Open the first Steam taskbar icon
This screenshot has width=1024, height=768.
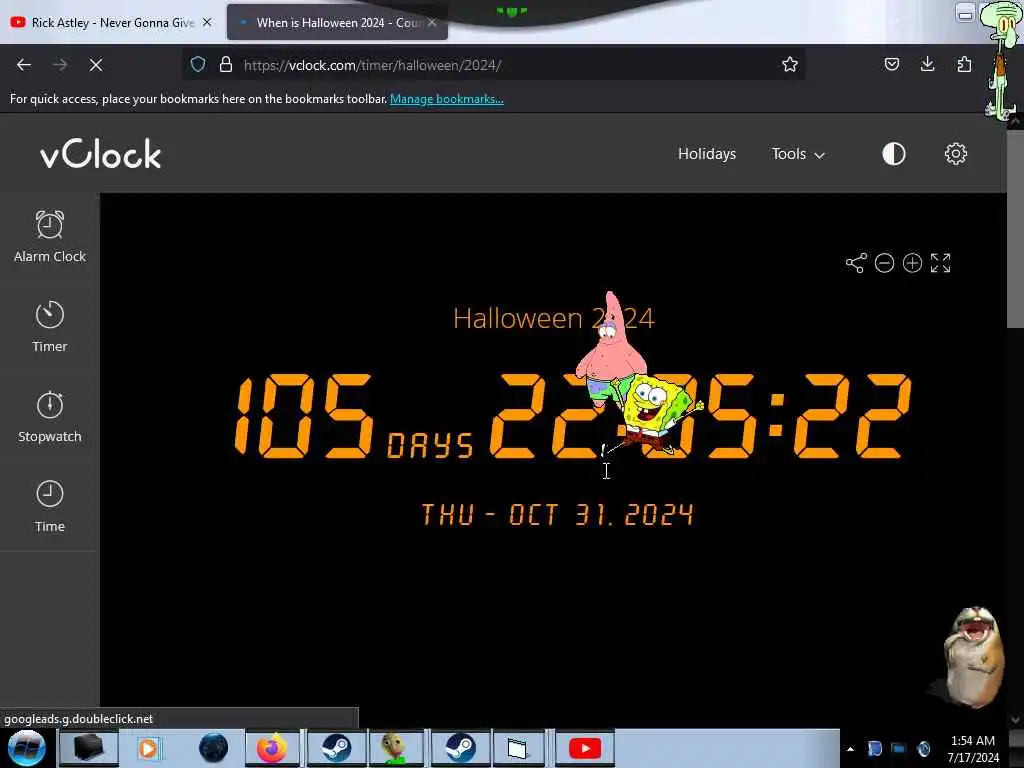tap(336, 748)
